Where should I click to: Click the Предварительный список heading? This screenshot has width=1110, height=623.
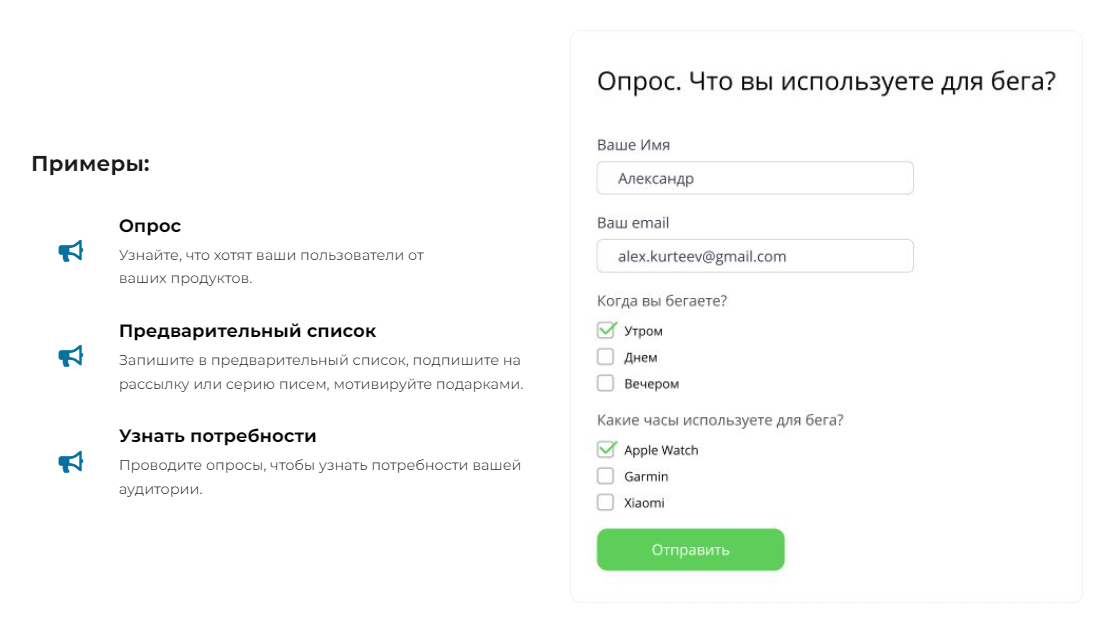coord(247,331)
